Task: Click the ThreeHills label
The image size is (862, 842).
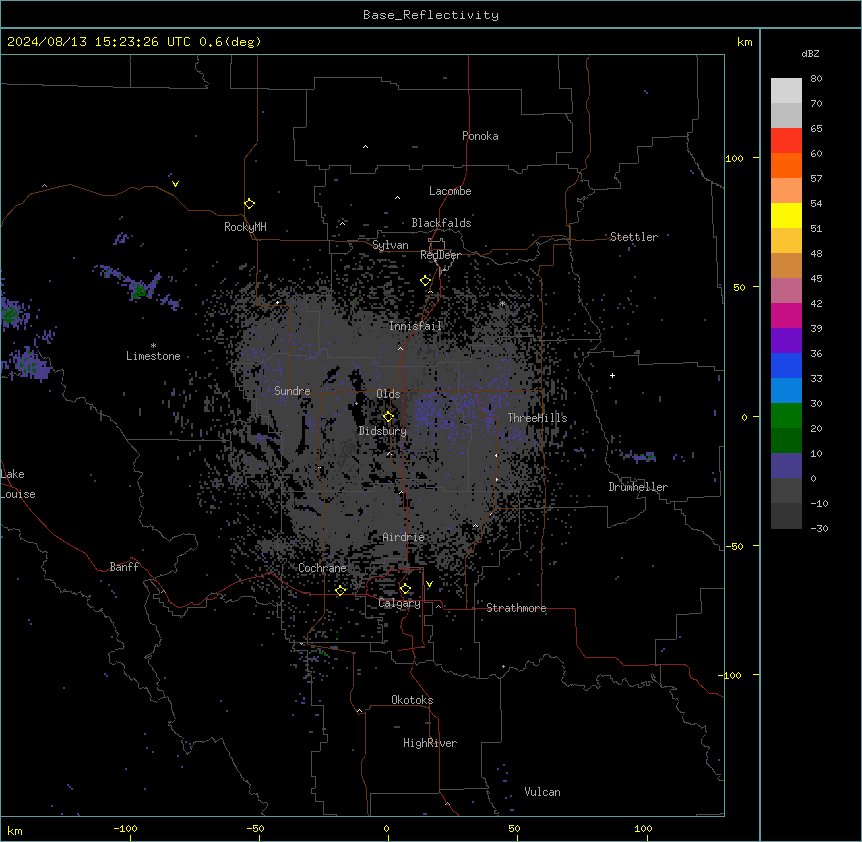Action: pos(537,418)
